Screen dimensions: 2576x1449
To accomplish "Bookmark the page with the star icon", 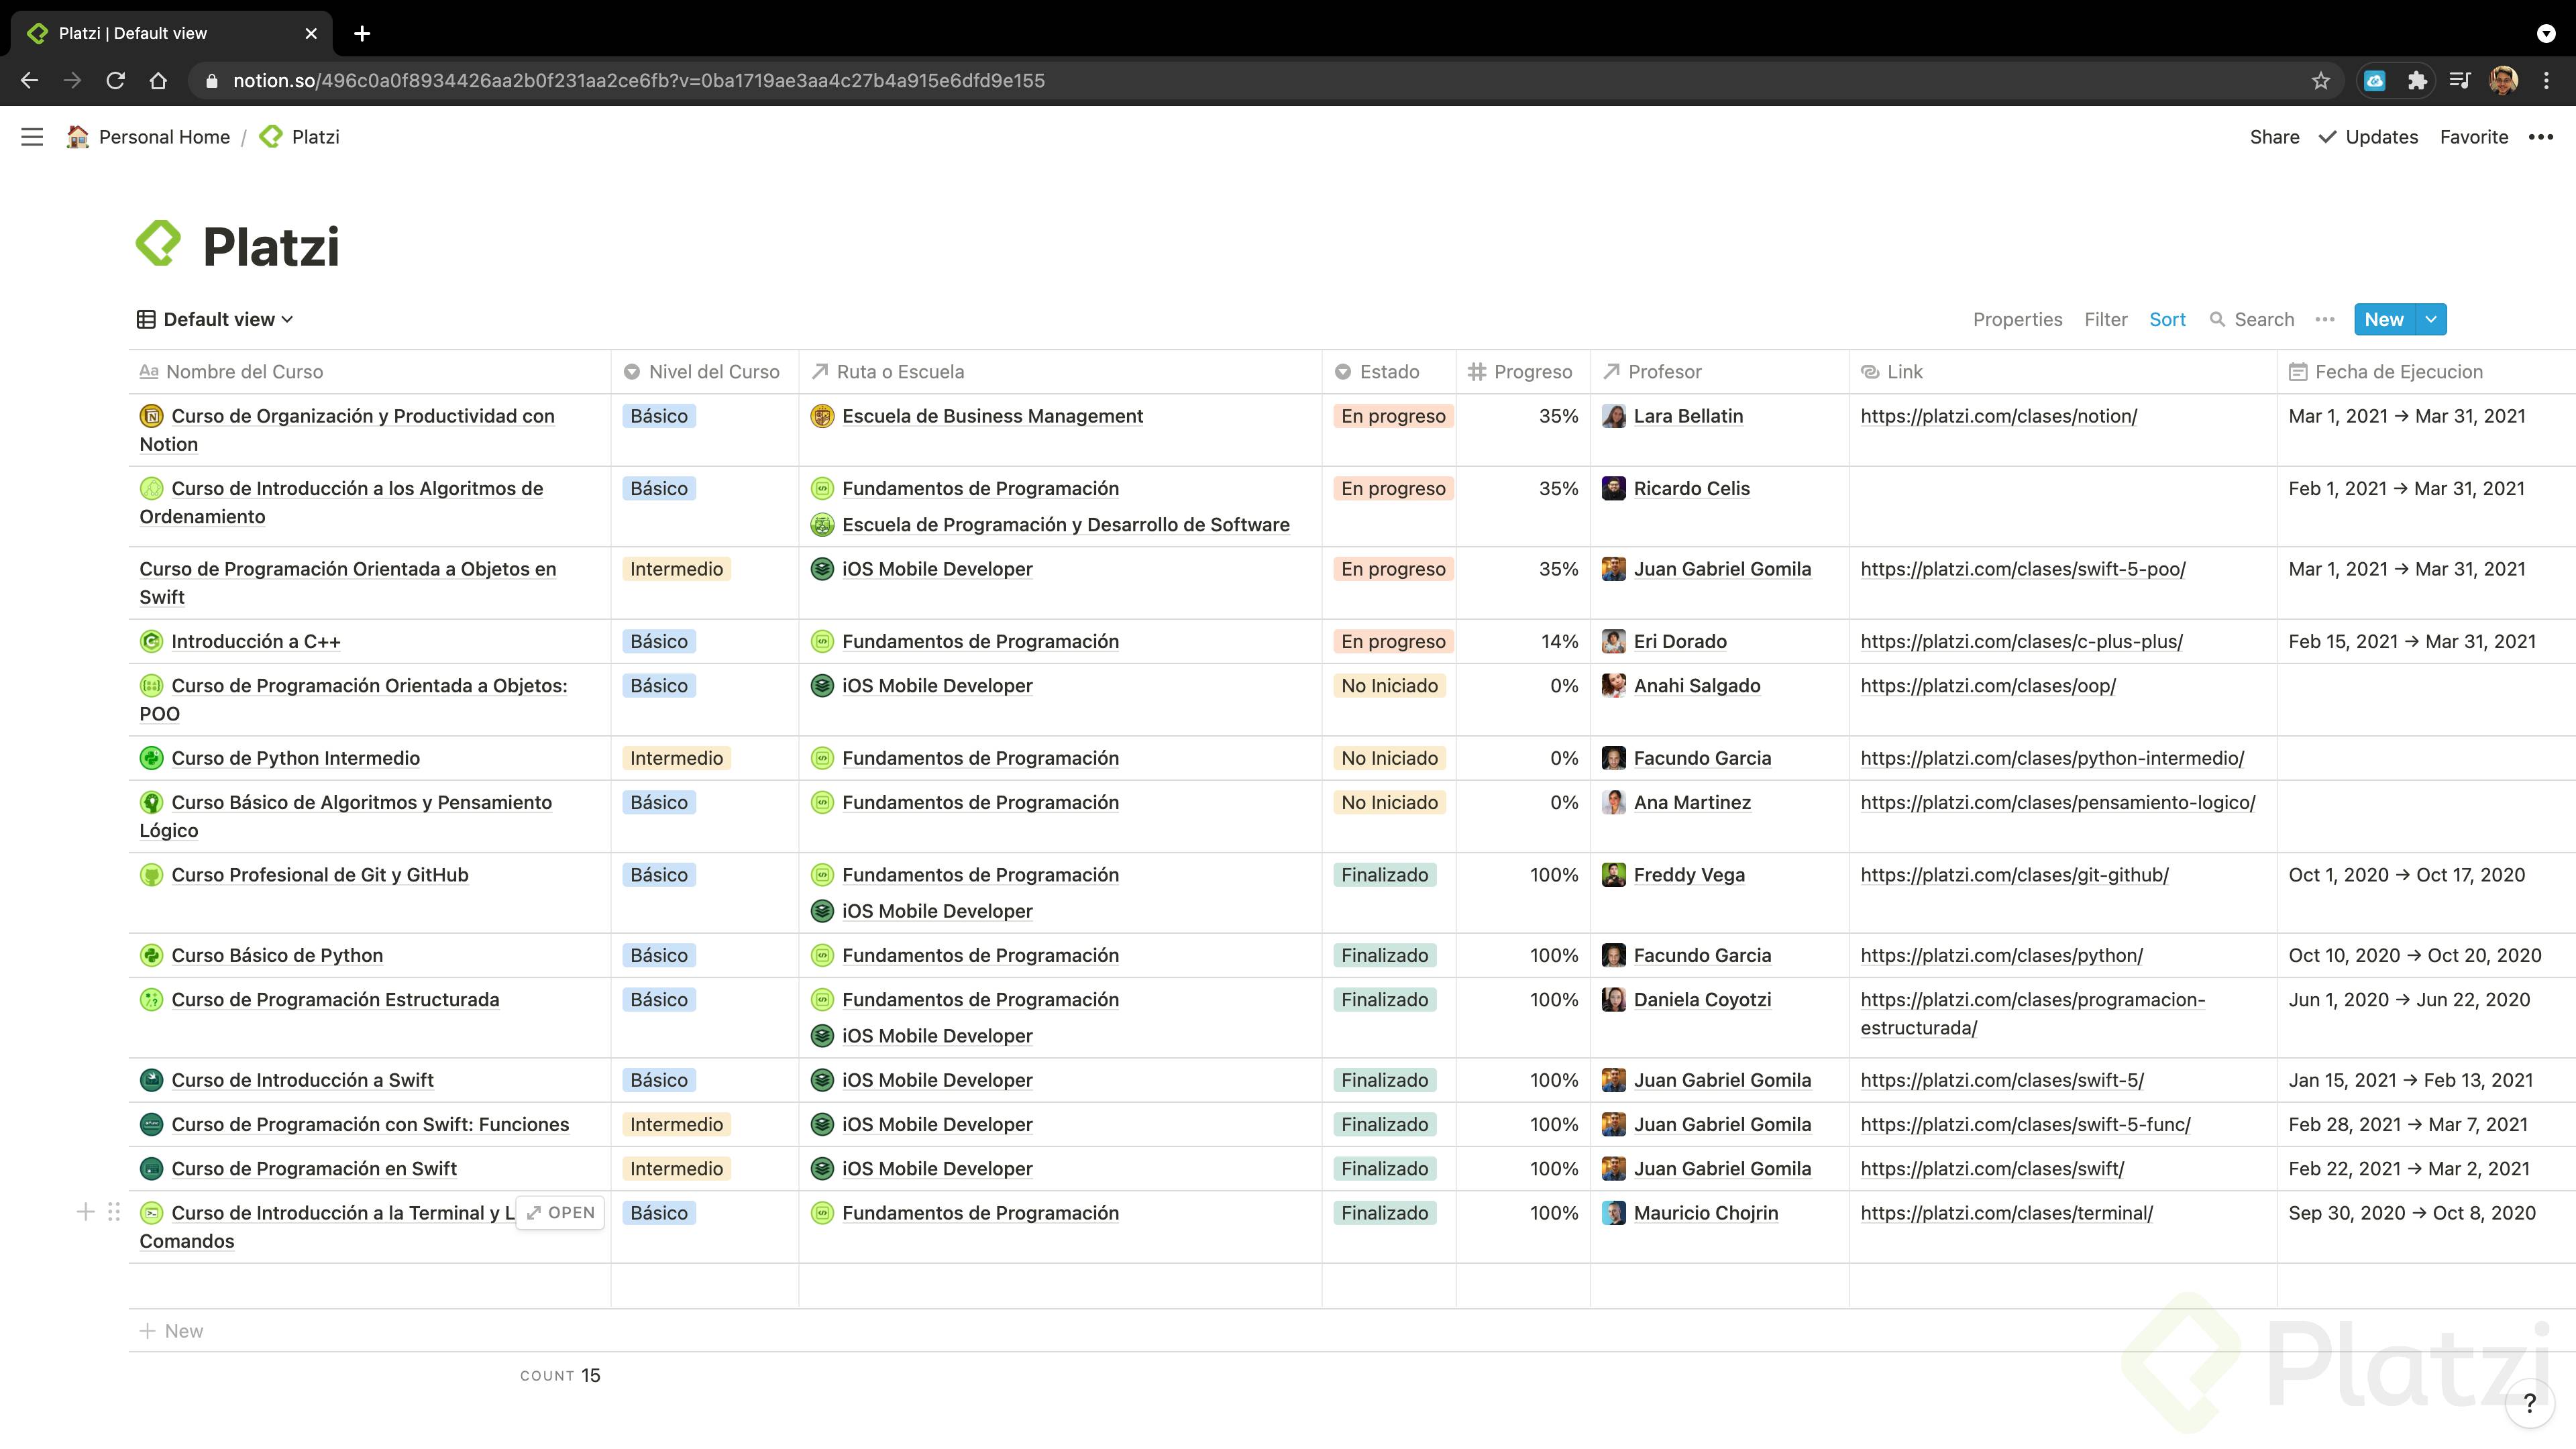I will point(2321,81).
